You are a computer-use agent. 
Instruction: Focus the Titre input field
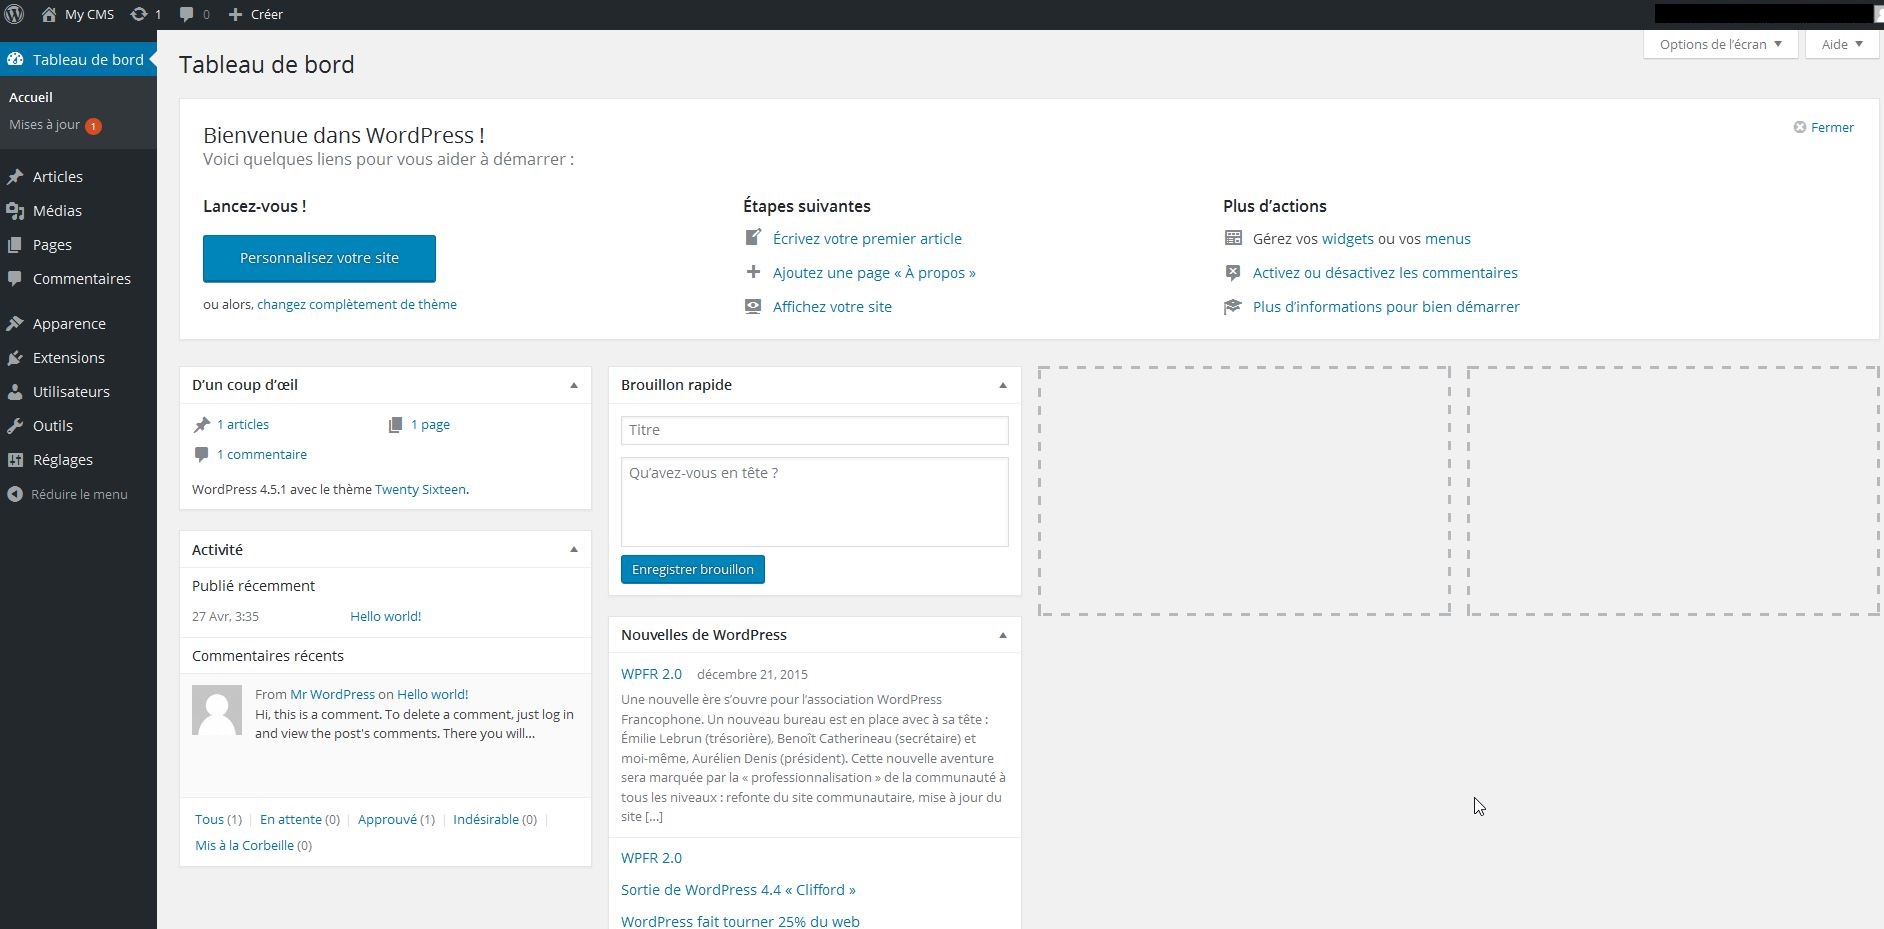point(814,430)
